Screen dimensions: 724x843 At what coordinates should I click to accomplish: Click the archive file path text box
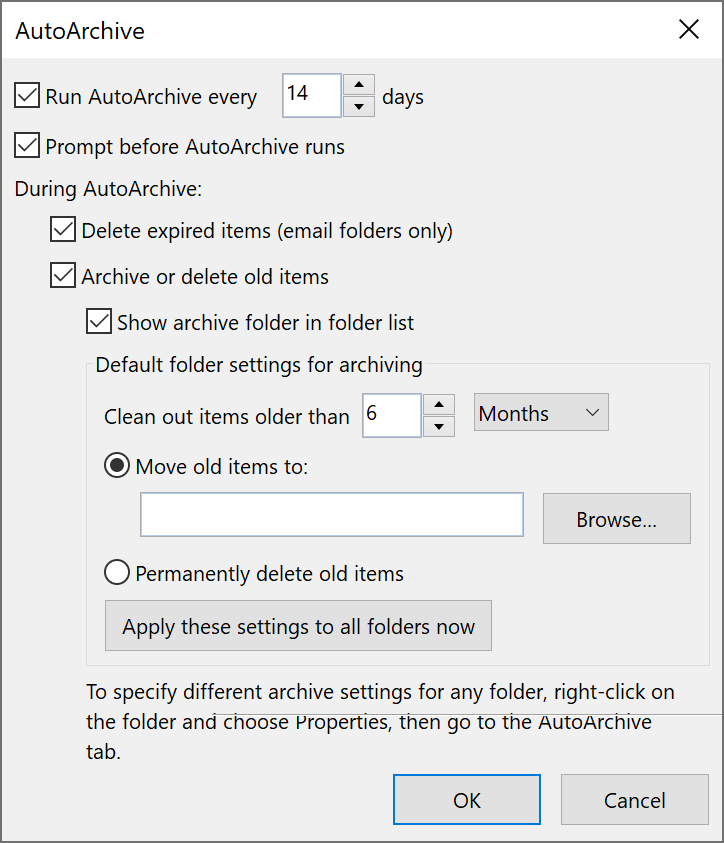pos(332,515)
